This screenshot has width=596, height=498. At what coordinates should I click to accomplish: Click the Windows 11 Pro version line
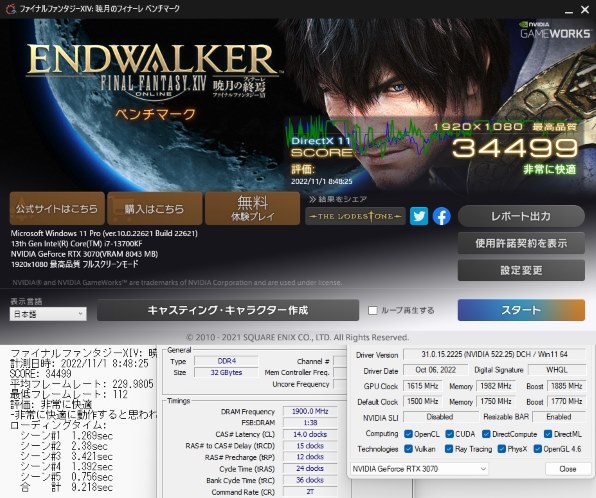pyautogui.click(x=104, y=233)
